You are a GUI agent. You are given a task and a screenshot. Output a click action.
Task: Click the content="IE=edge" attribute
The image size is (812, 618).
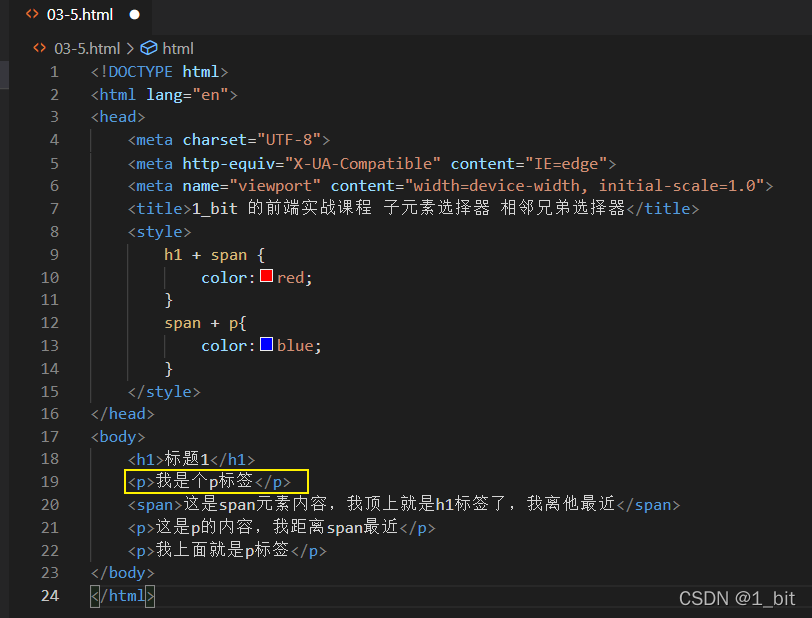[x=529, y=164]
